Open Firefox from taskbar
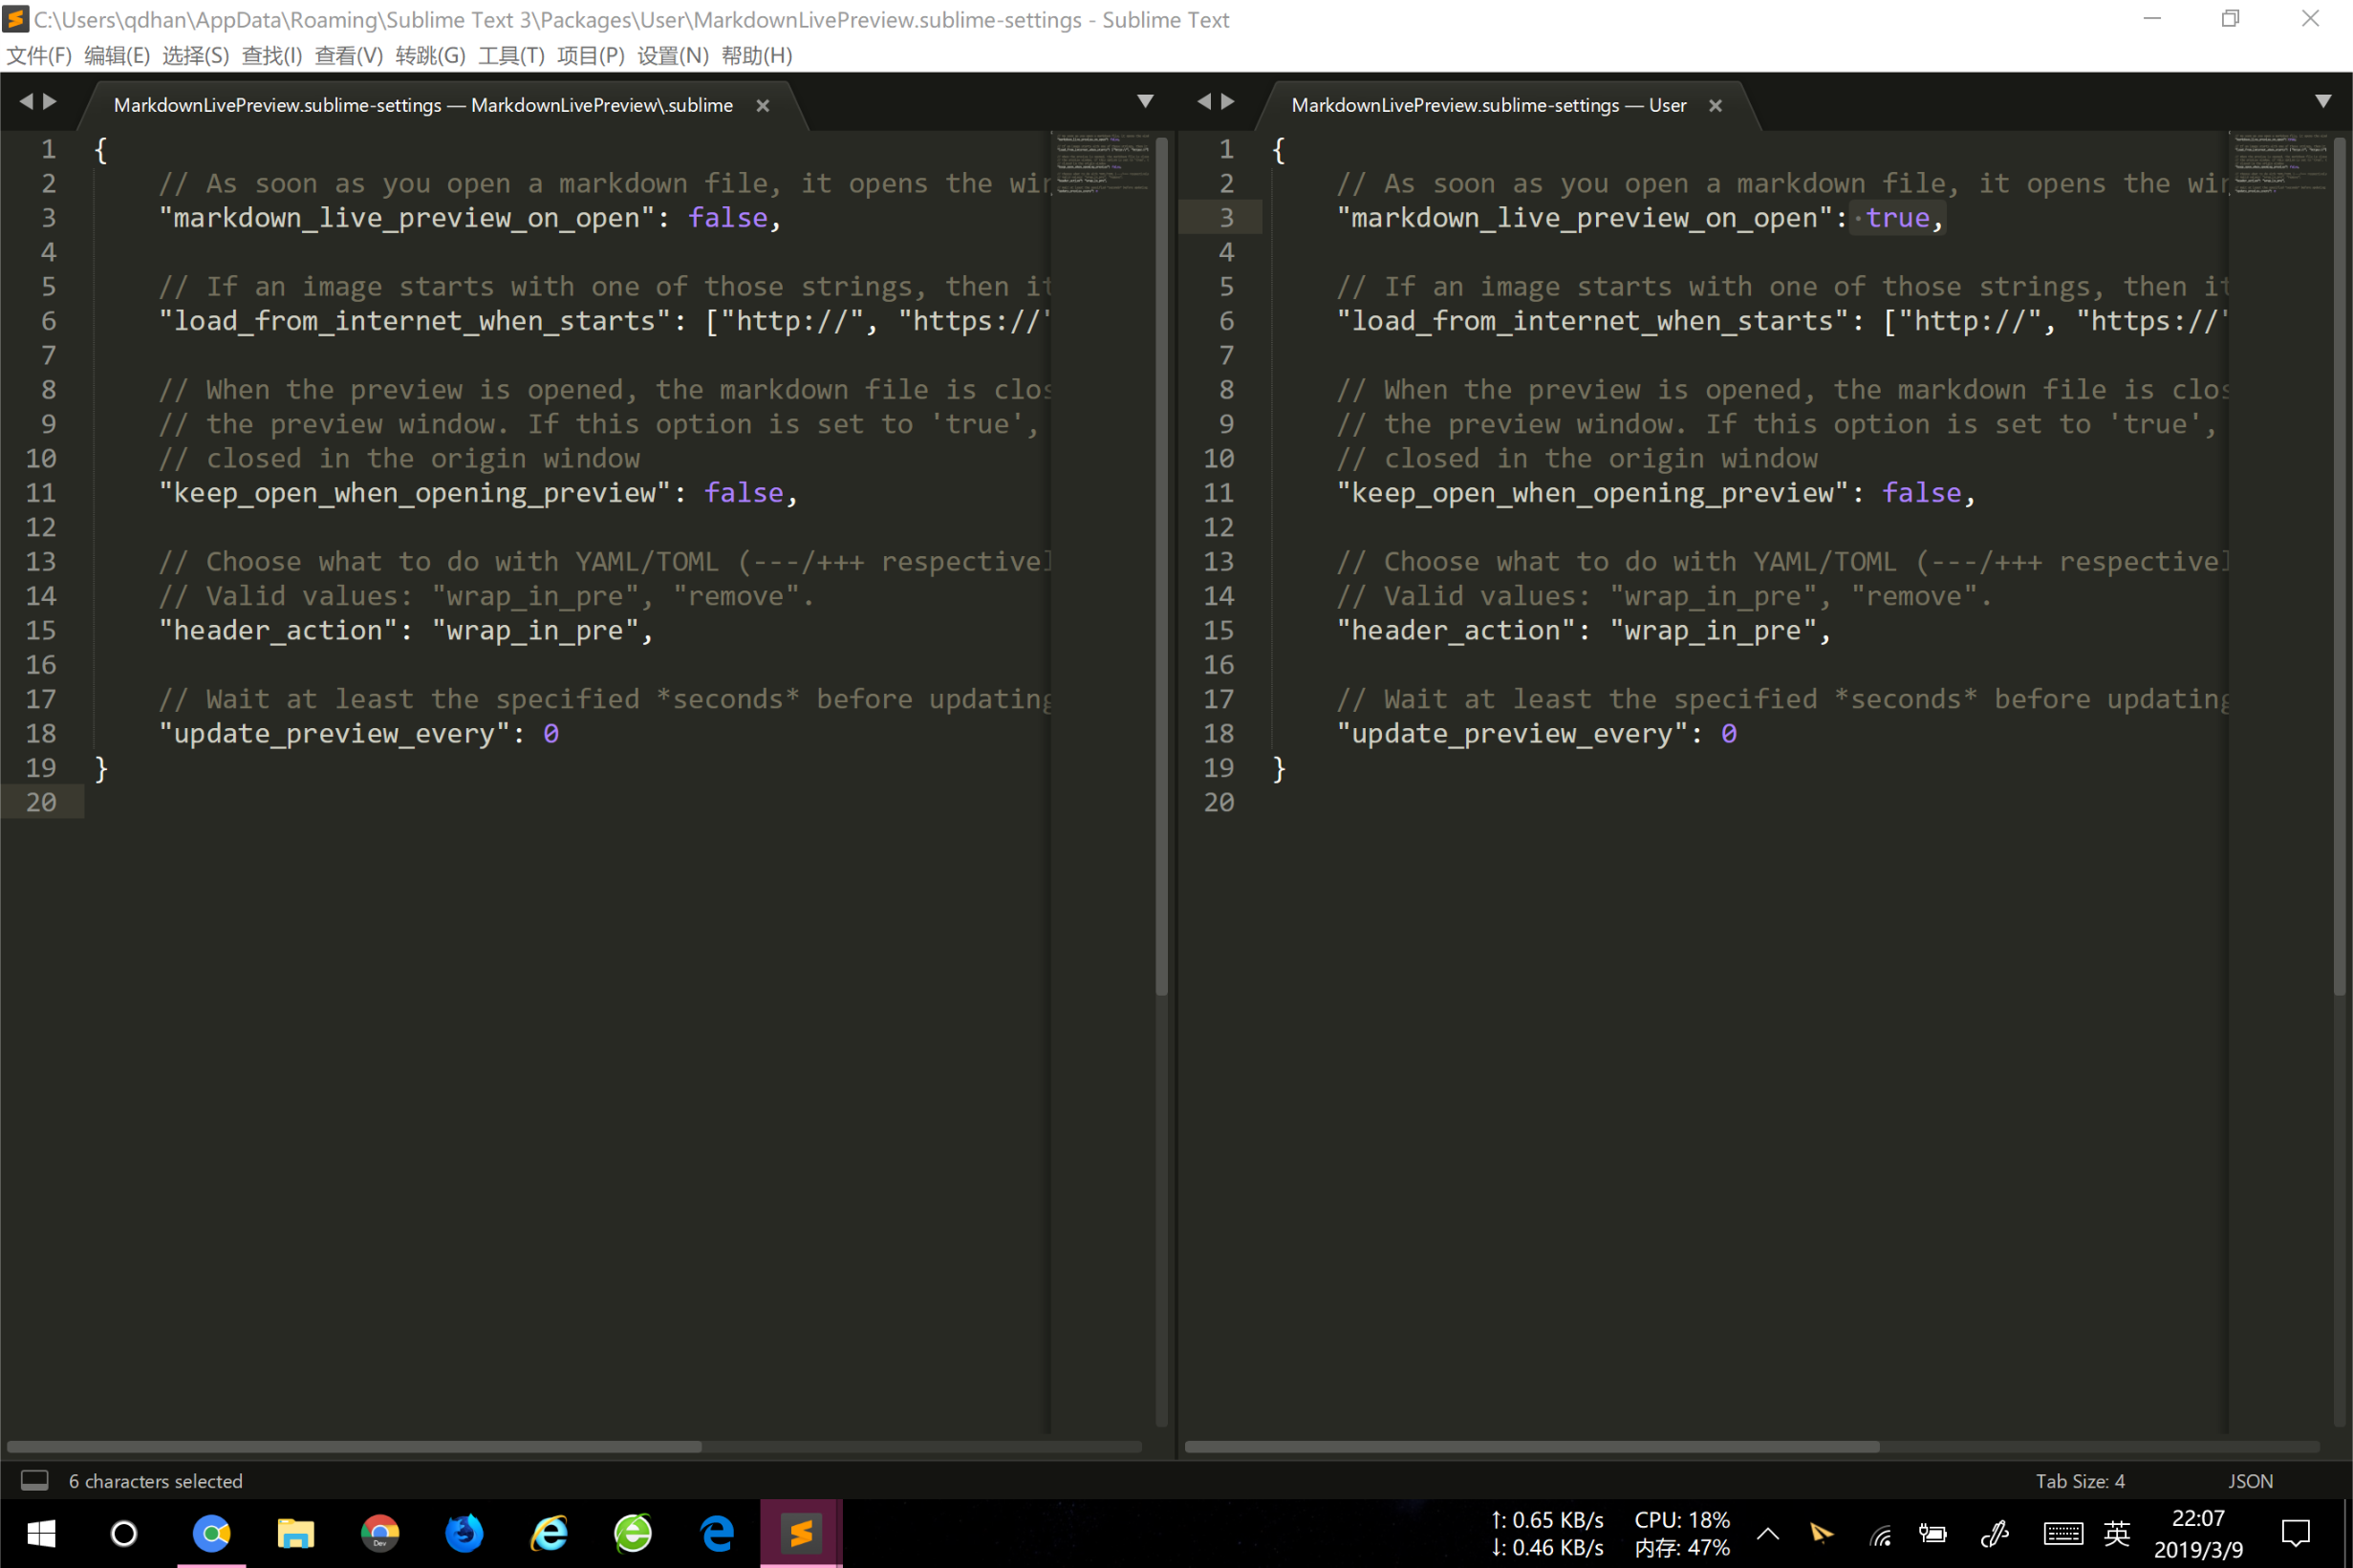 [x=464, y=1533]
